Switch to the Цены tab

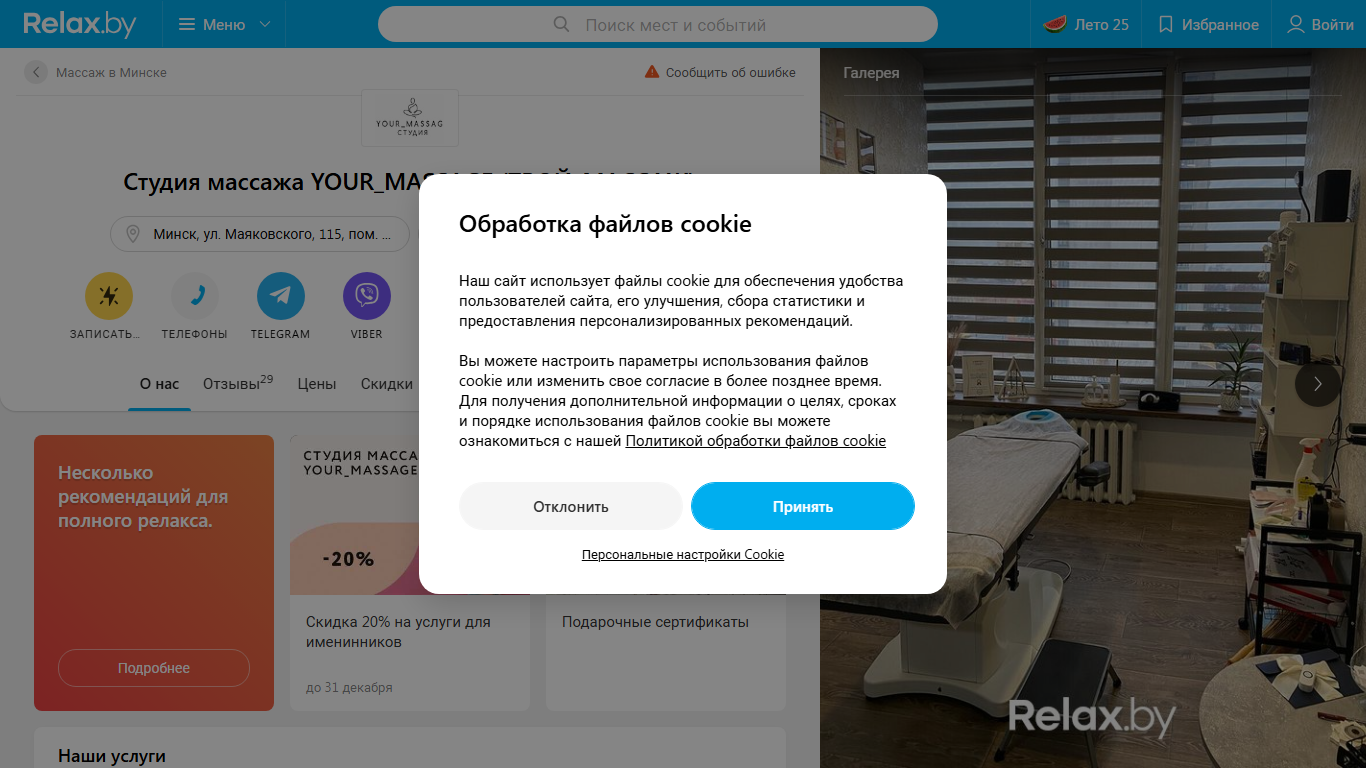[x=317, y=384]
